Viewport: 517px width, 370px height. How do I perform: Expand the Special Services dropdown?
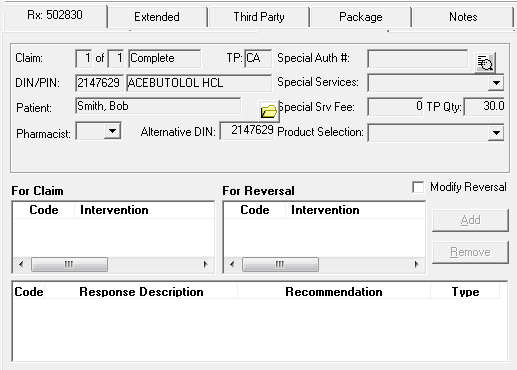click(496, 83)
